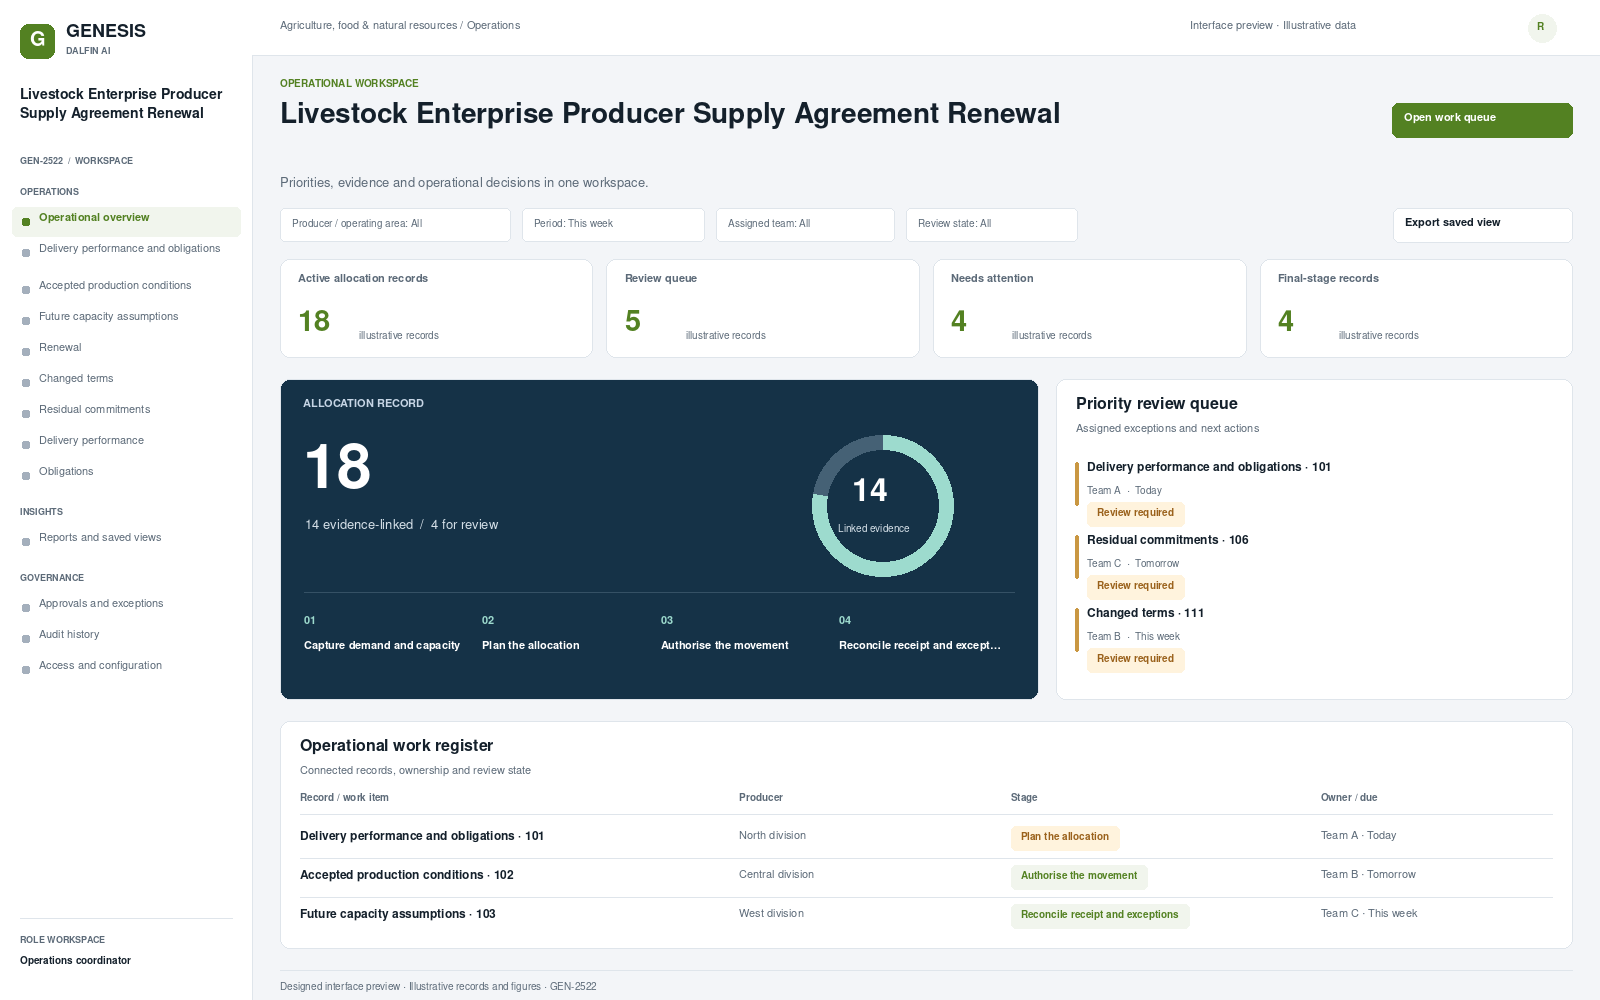This screenshot has width=1600, height=1000.
Task: Select step 03 Authorise the movement
Action: 725,634
